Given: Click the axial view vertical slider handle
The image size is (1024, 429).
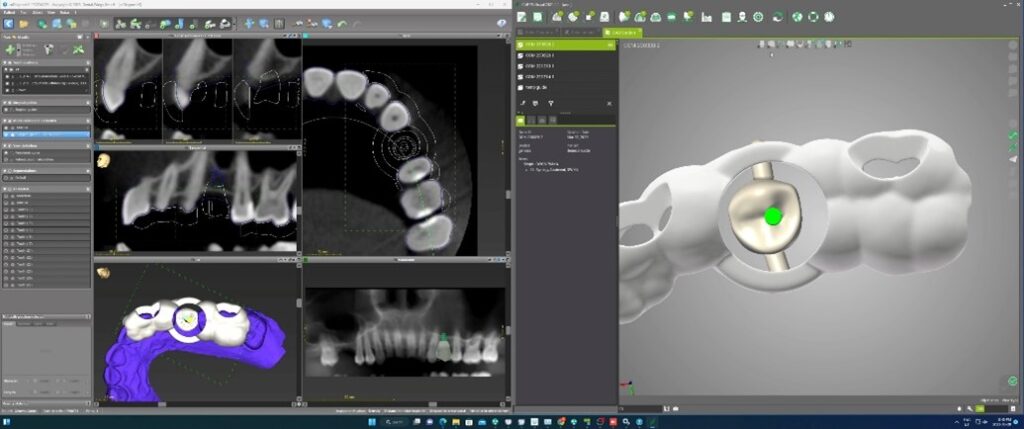Looking at the screenshot, I should [508, 195].
